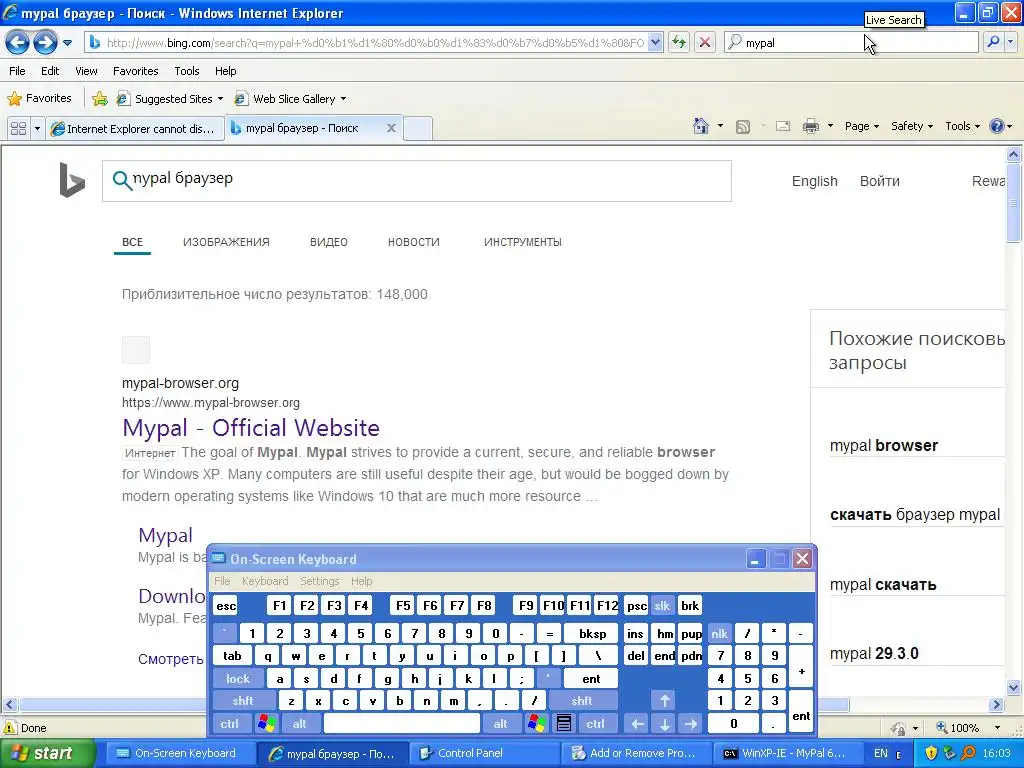Viewport: 1024px width, 768px height.
Task: Open Web Slice Gallery dropdown
Action: pyautogui.click(x=291, y=99)
